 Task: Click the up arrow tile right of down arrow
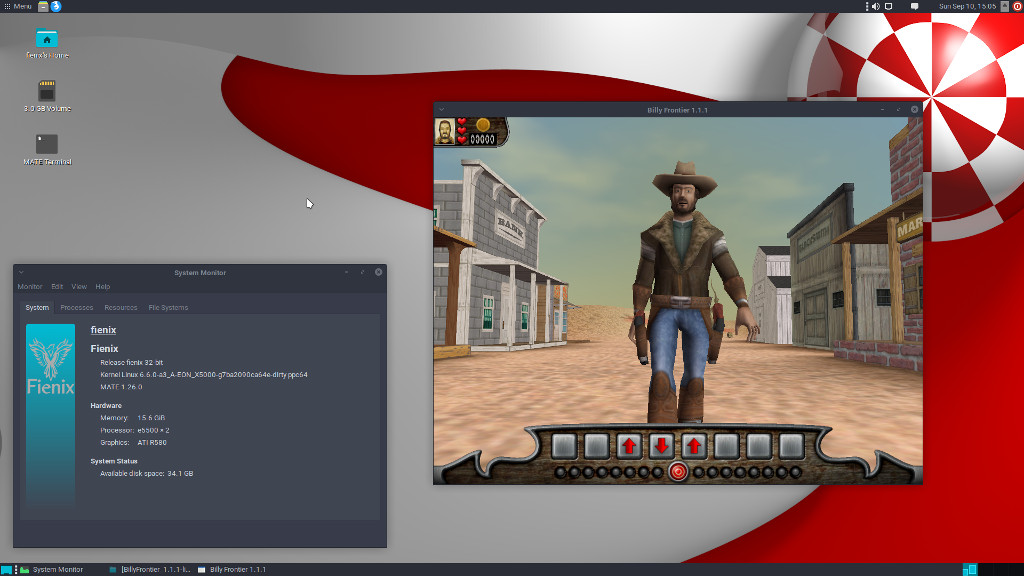click(694, 446)
